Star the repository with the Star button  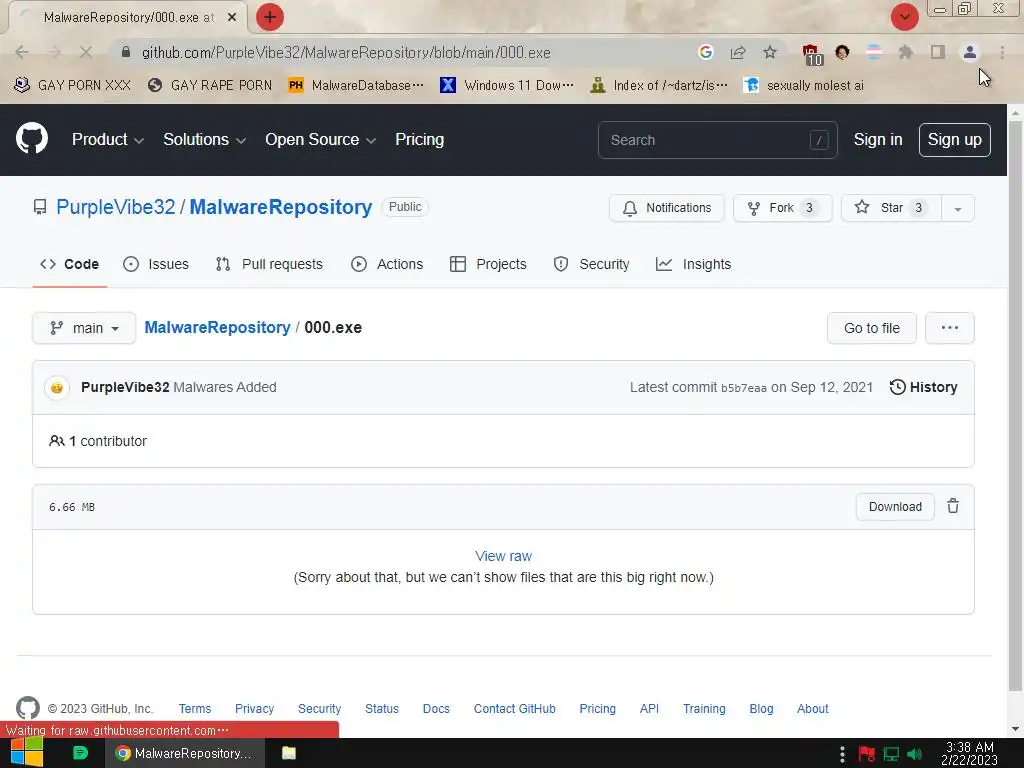pos(891,208)
